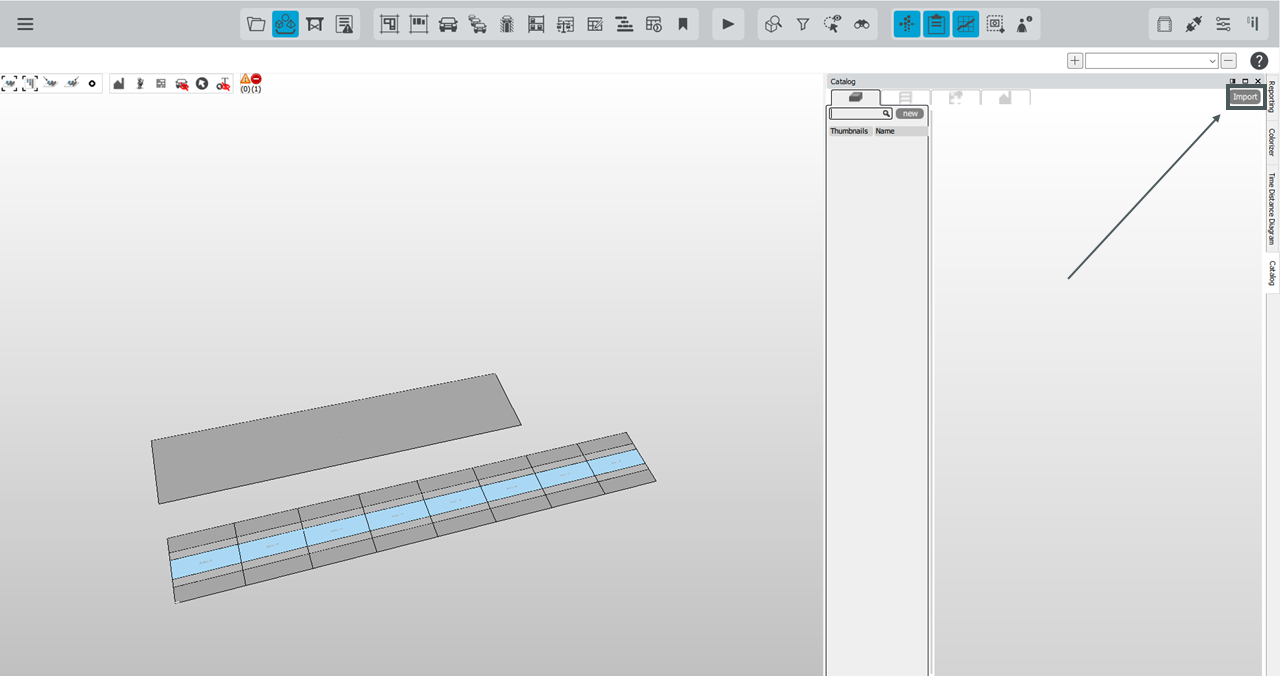Click the binoculars search icon
Viewport: 1280px width, 676px height.
(x=861, y=24)
